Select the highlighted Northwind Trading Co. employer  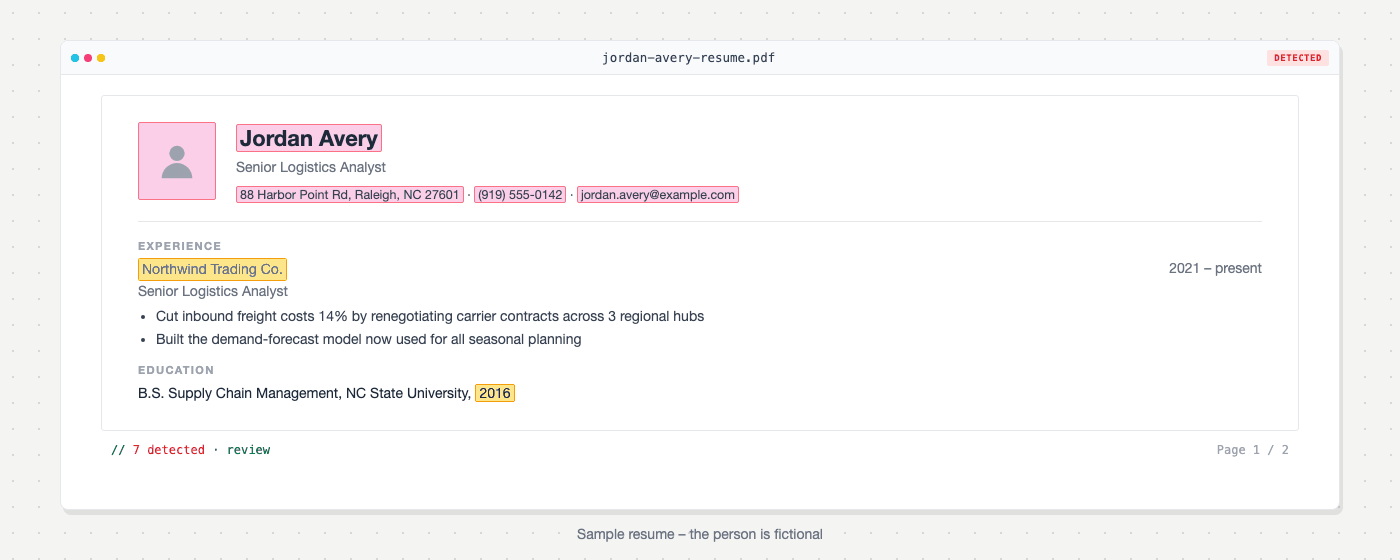click(212, 269)
